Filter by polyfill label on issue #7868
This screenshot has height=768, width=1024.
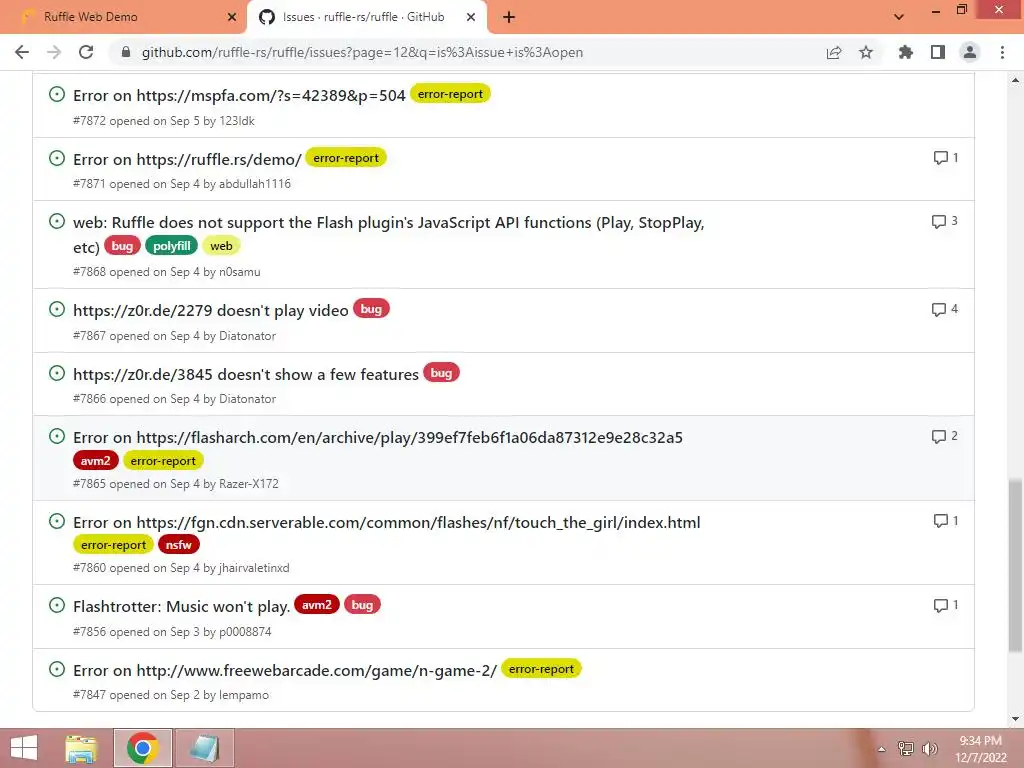[171, 246]
